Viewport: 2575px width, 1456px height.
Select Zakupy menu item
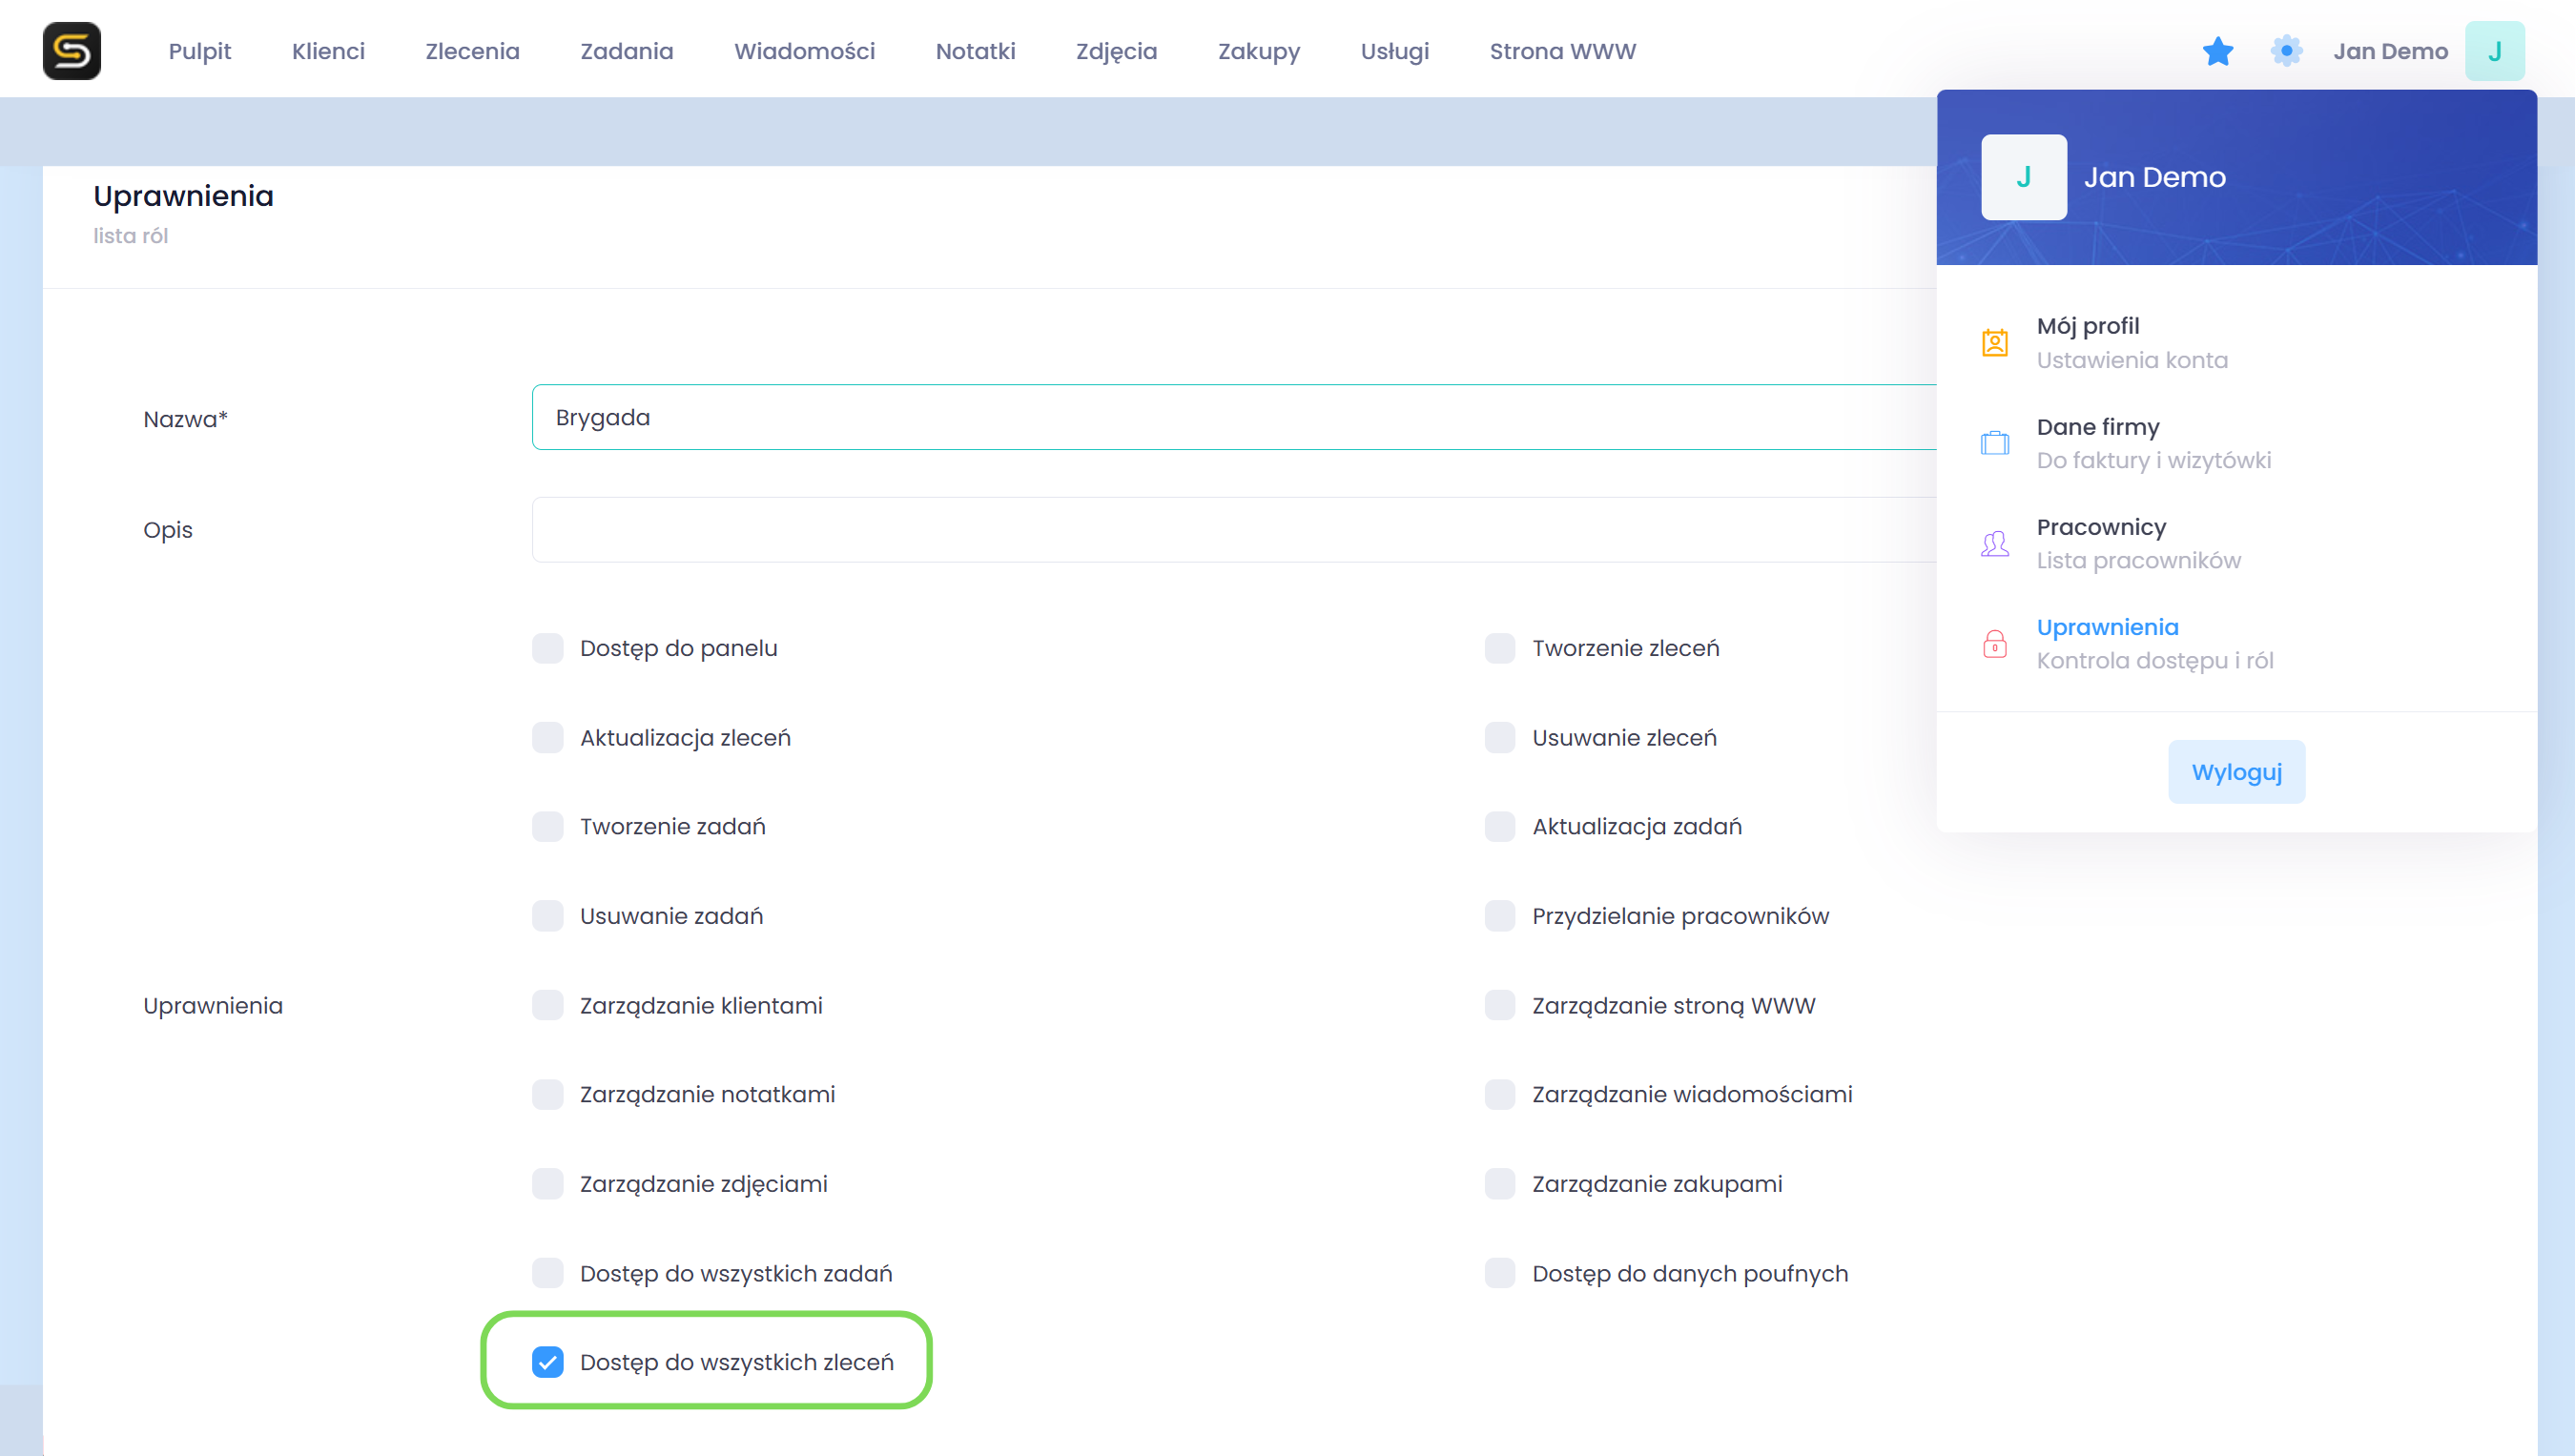[x=1258, y=51]
